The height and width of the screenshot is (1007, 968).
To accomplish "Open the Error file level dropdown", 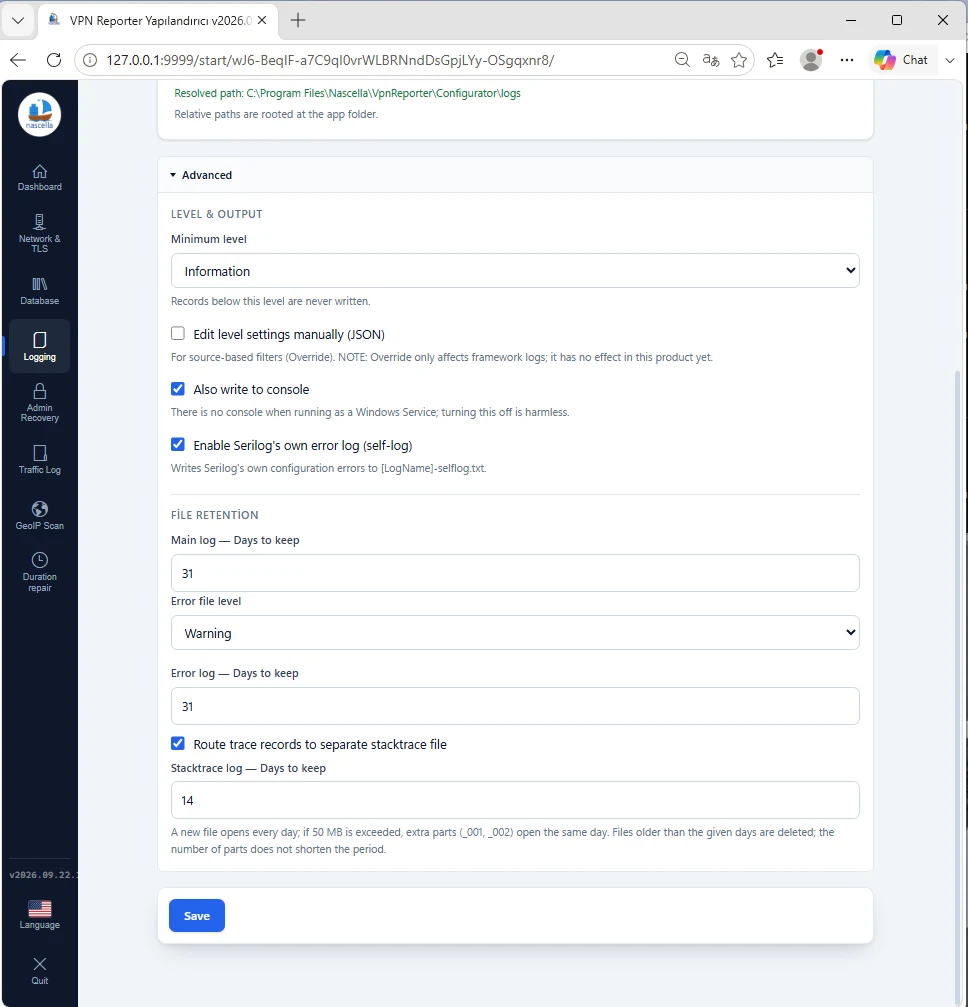I will 515,633.
